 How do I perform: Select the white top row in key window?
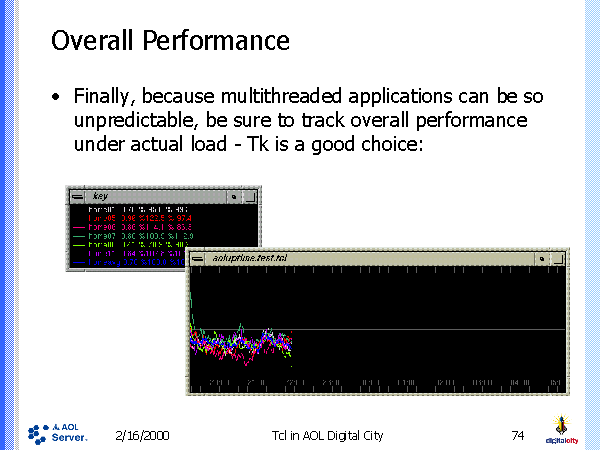(138, 209)
